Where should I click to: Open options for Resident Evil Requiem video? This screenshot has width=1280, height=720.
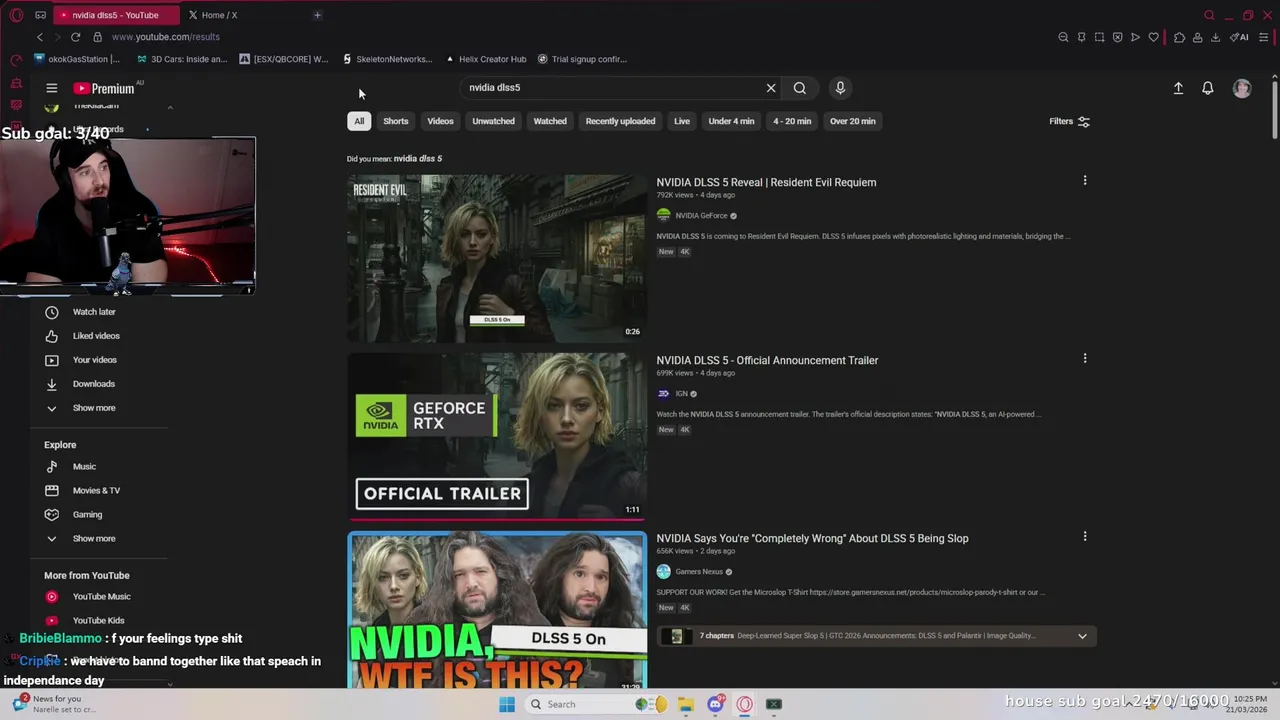point(1085,181)
